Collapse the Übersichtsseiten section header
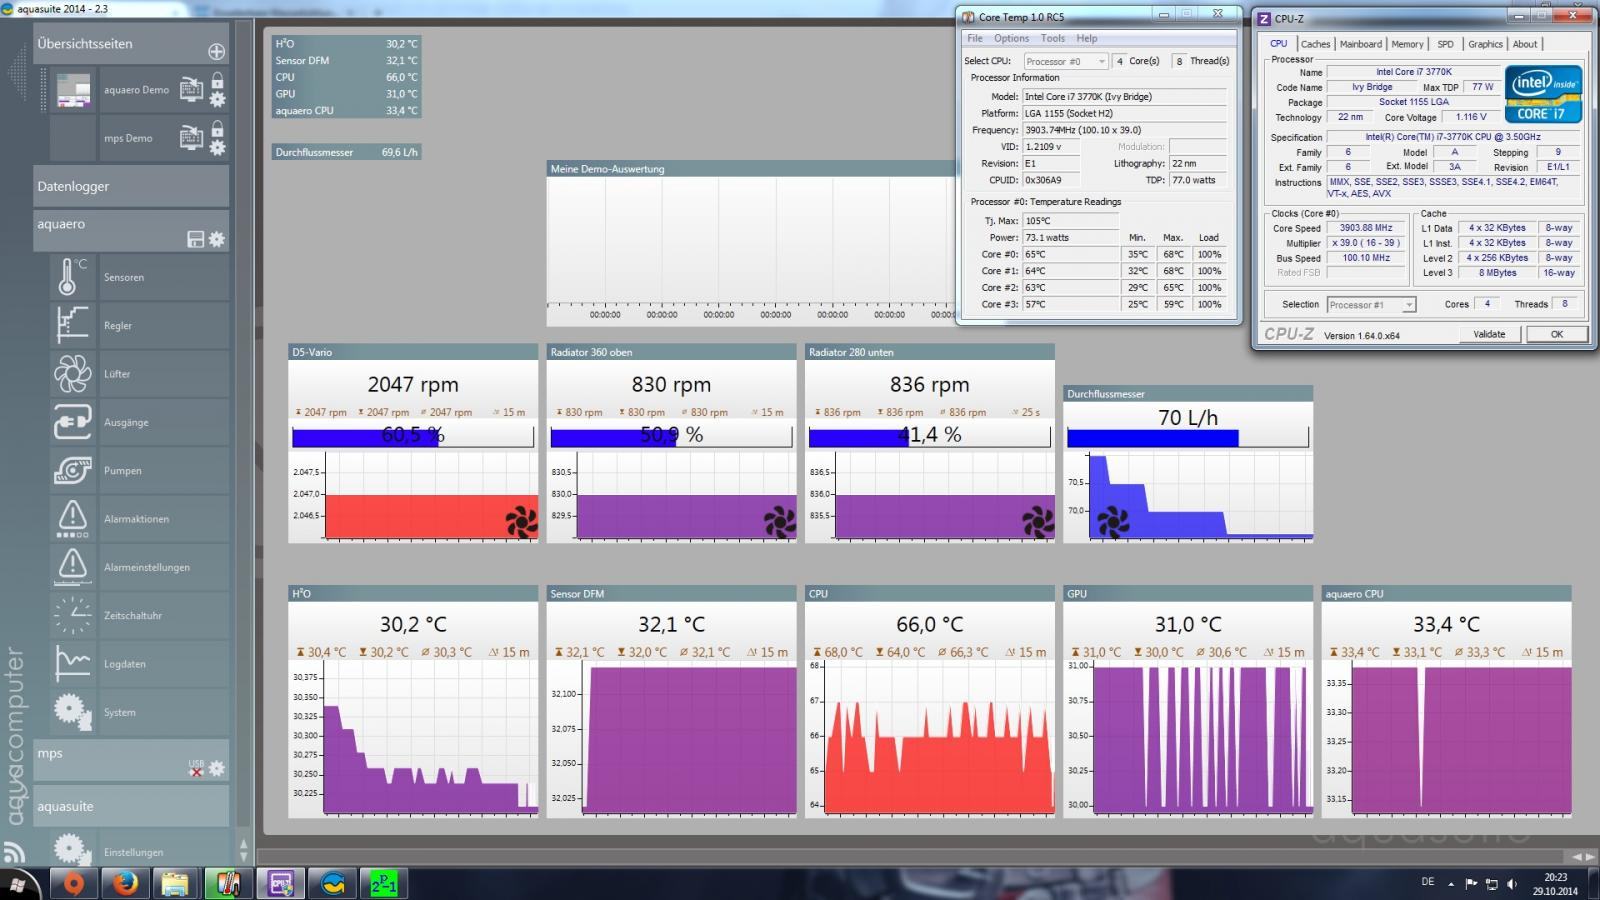Screen dimensions: 1600x900 (131, 44)
